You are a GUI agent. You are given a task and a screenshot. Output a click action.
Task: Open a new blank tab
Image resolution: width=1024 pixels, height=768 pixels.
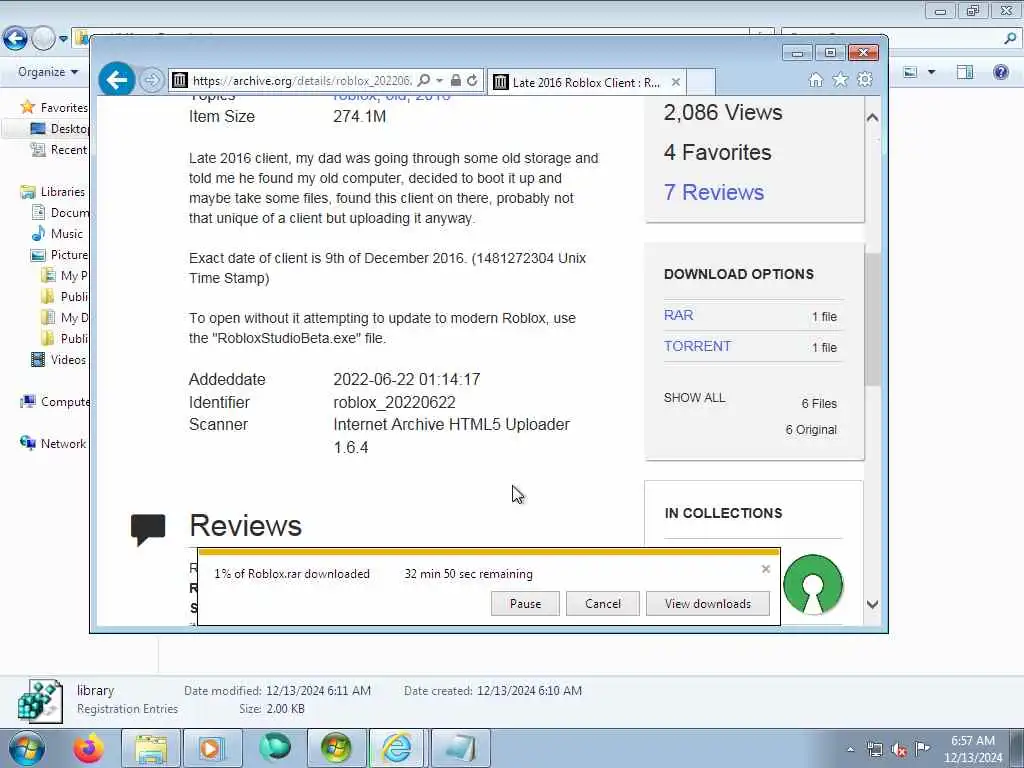pos(701,82)
